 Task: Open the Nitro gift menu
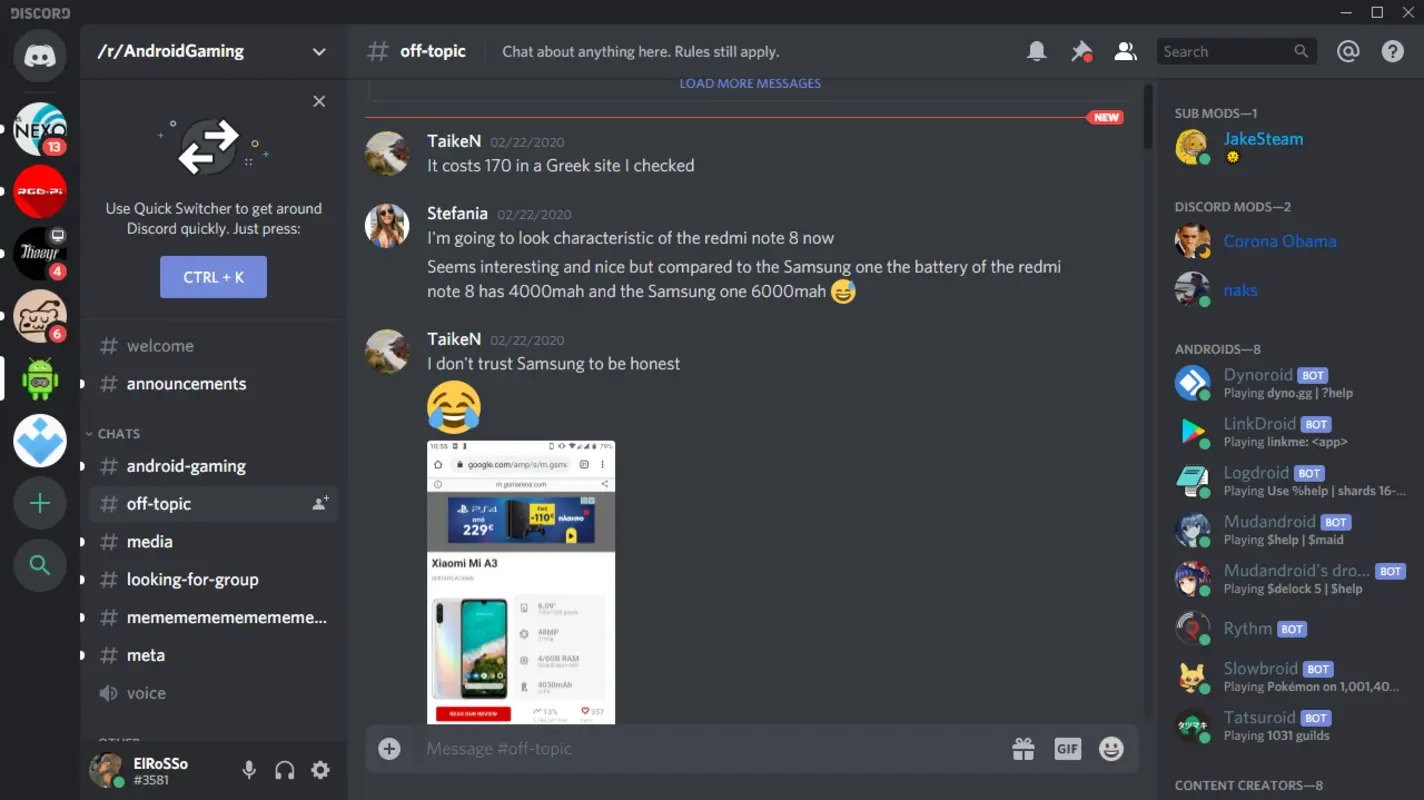pyautogui.click(x=1023, y=748)
